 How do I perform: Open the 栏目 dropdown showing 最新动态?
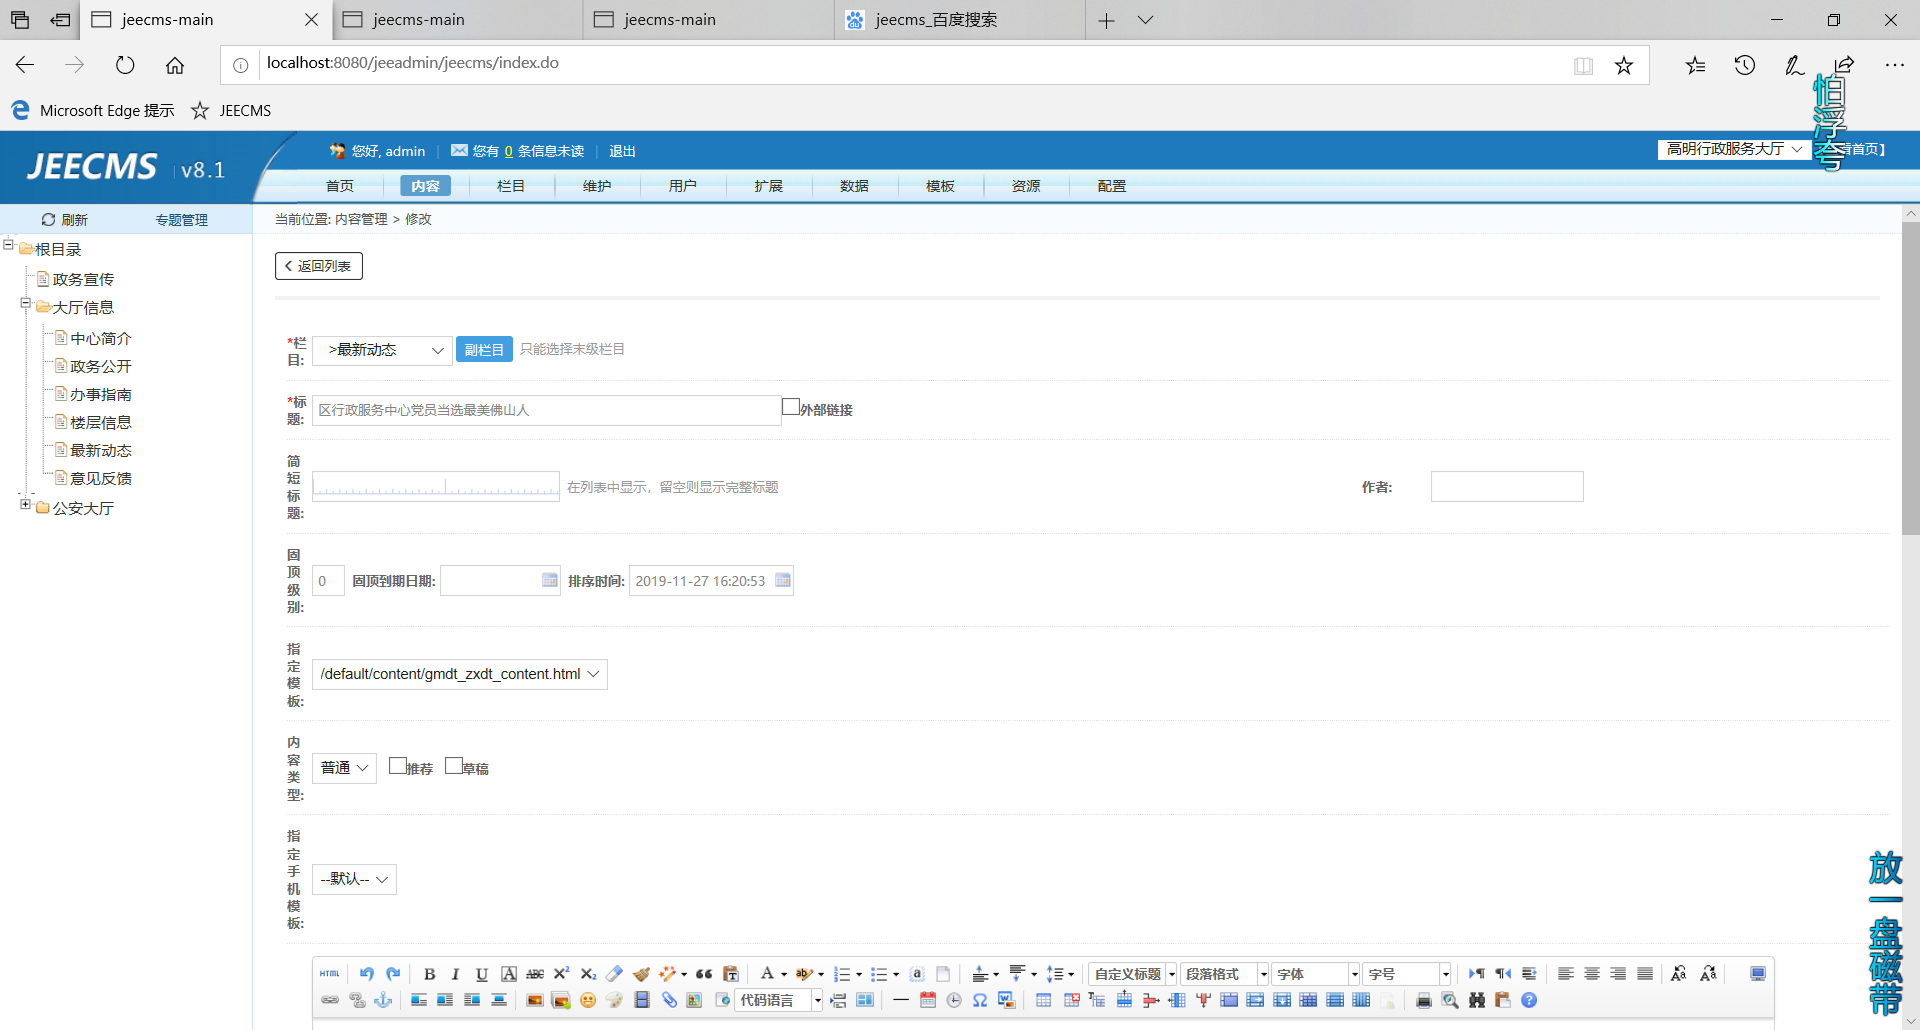pos(382,350)
